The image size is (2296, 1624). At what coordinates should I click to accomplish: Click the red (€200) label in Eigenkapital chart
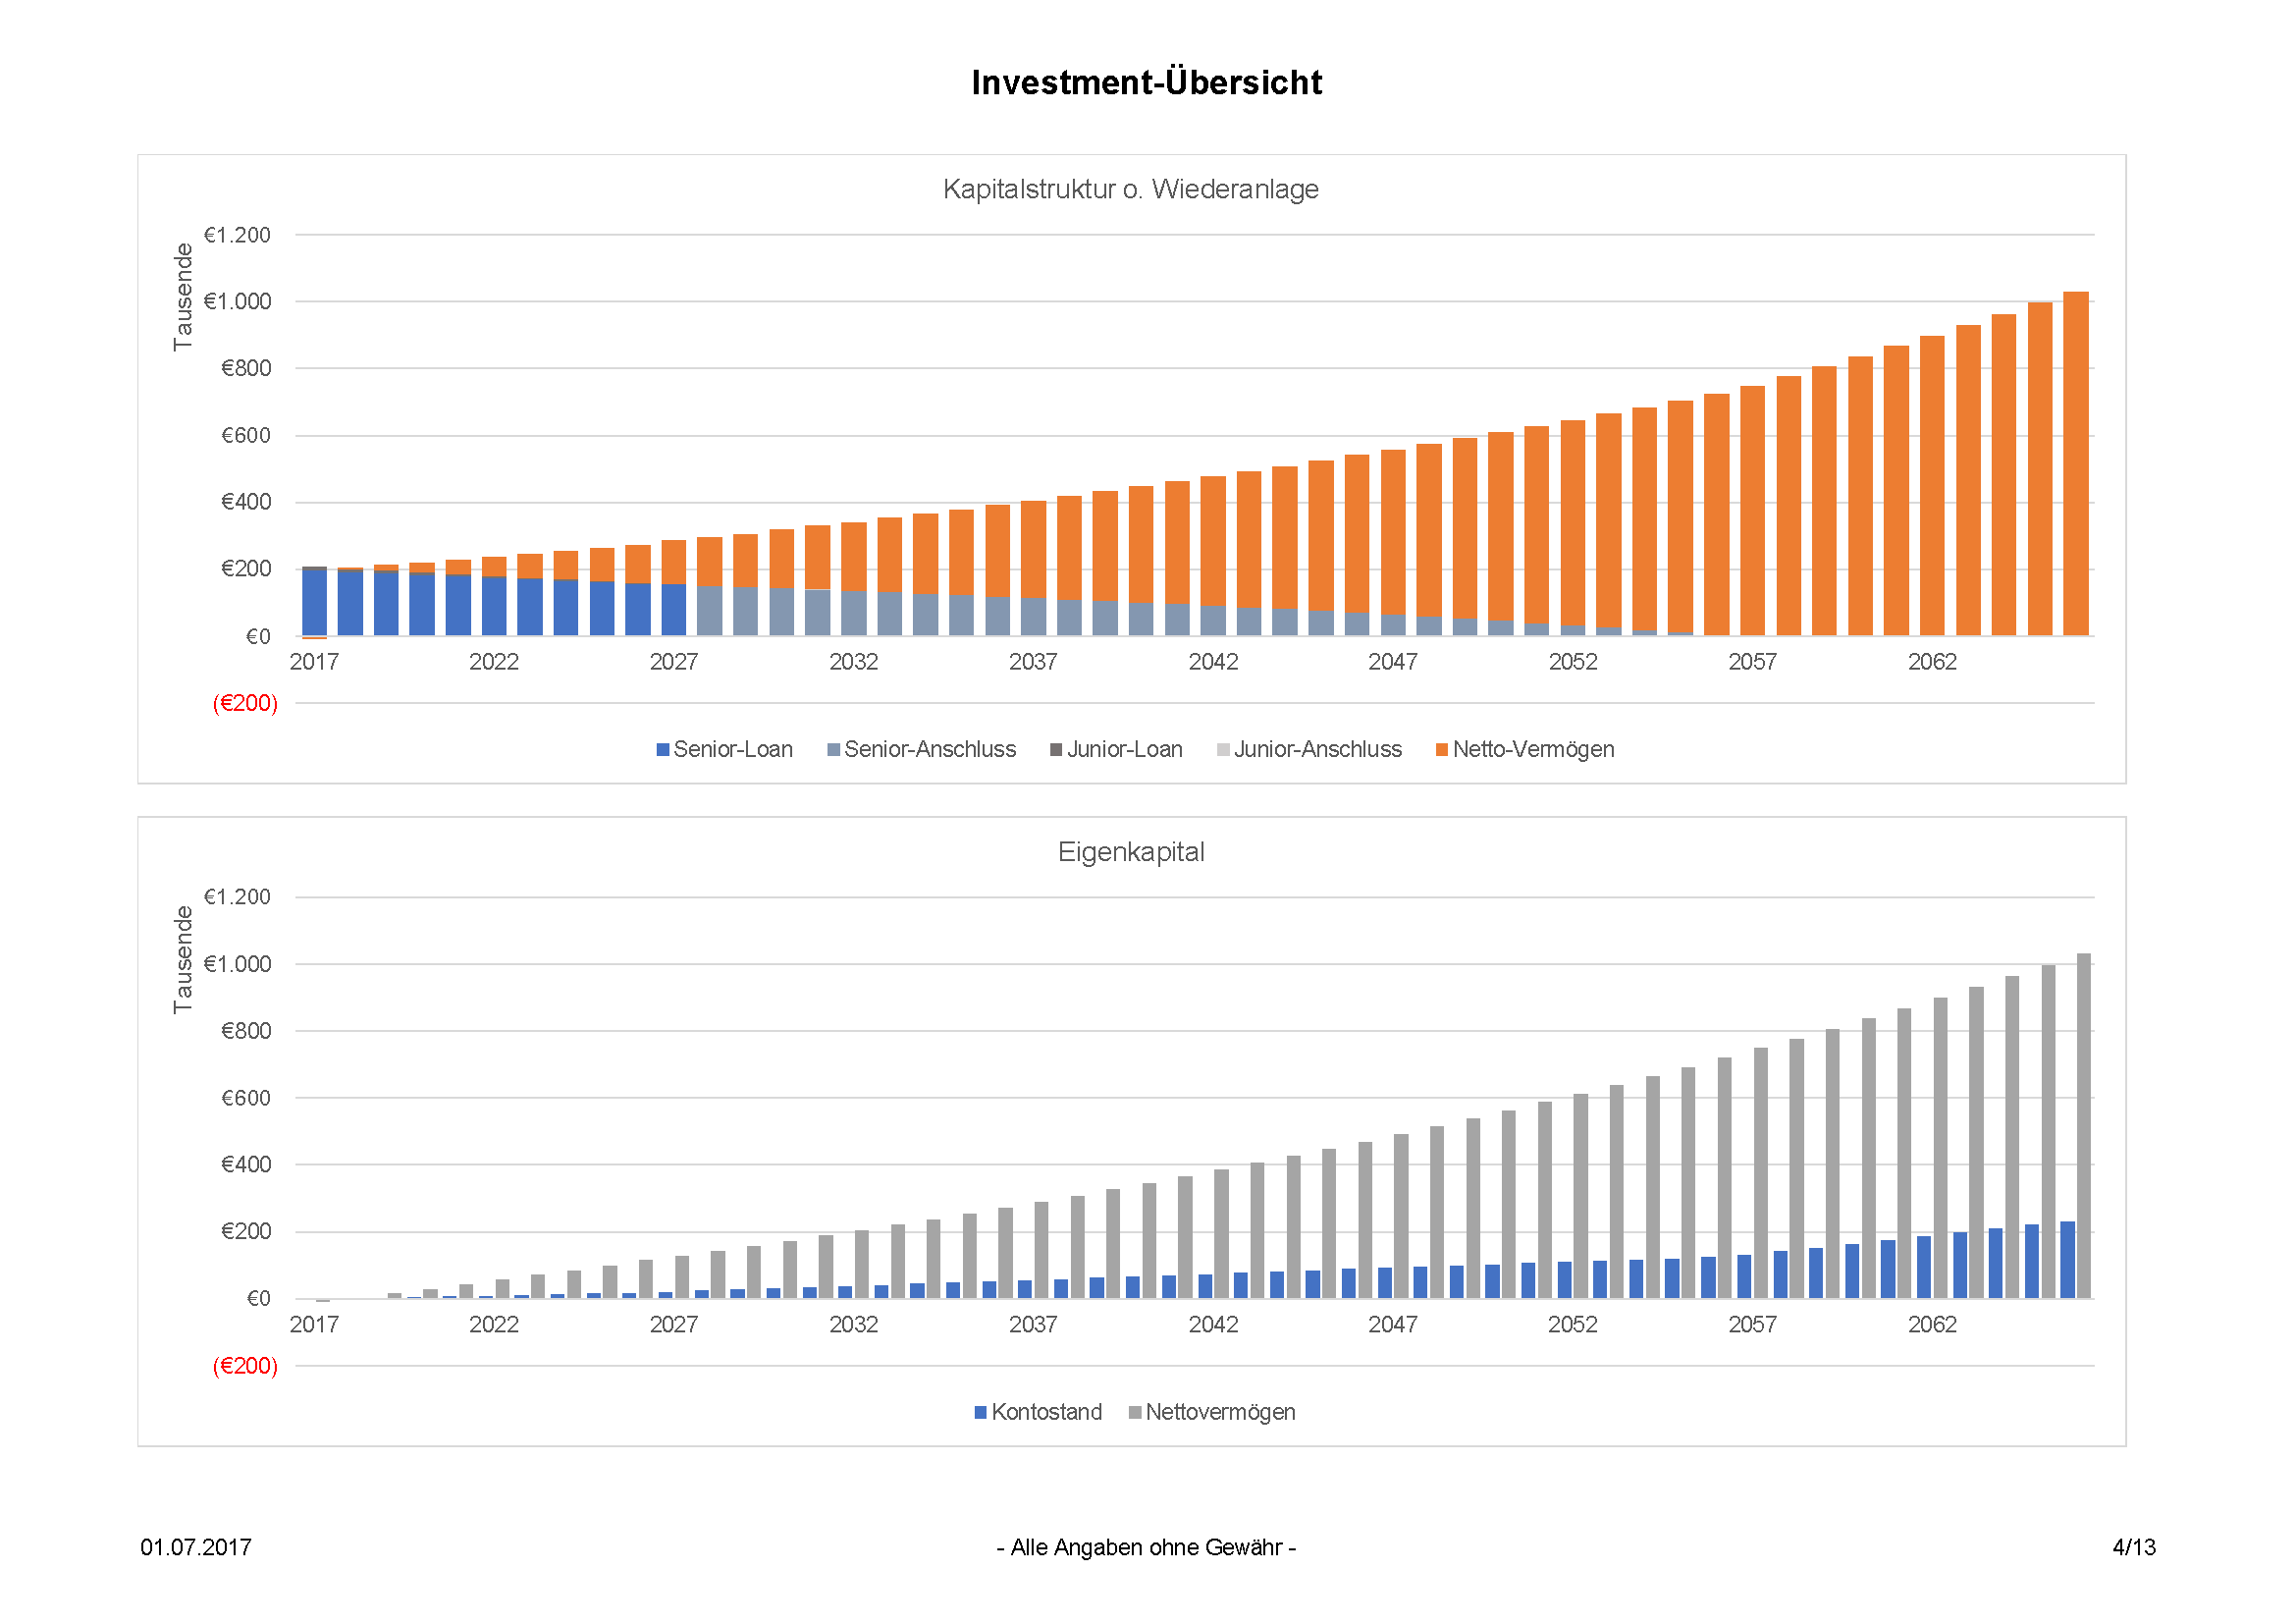[245, 1367]
